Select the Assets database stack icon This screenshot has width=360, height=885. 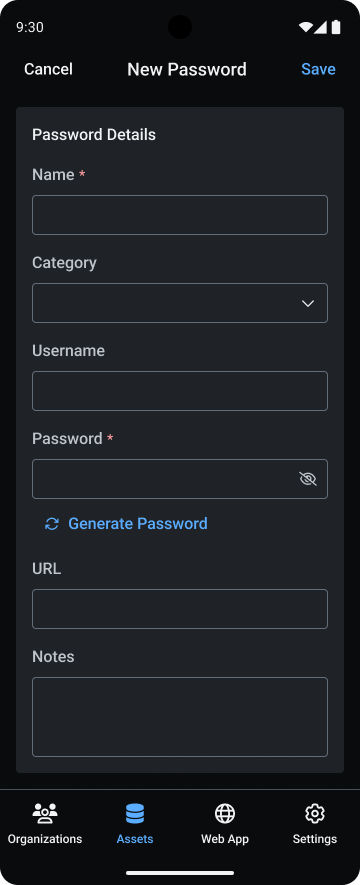tap(135, 813)
